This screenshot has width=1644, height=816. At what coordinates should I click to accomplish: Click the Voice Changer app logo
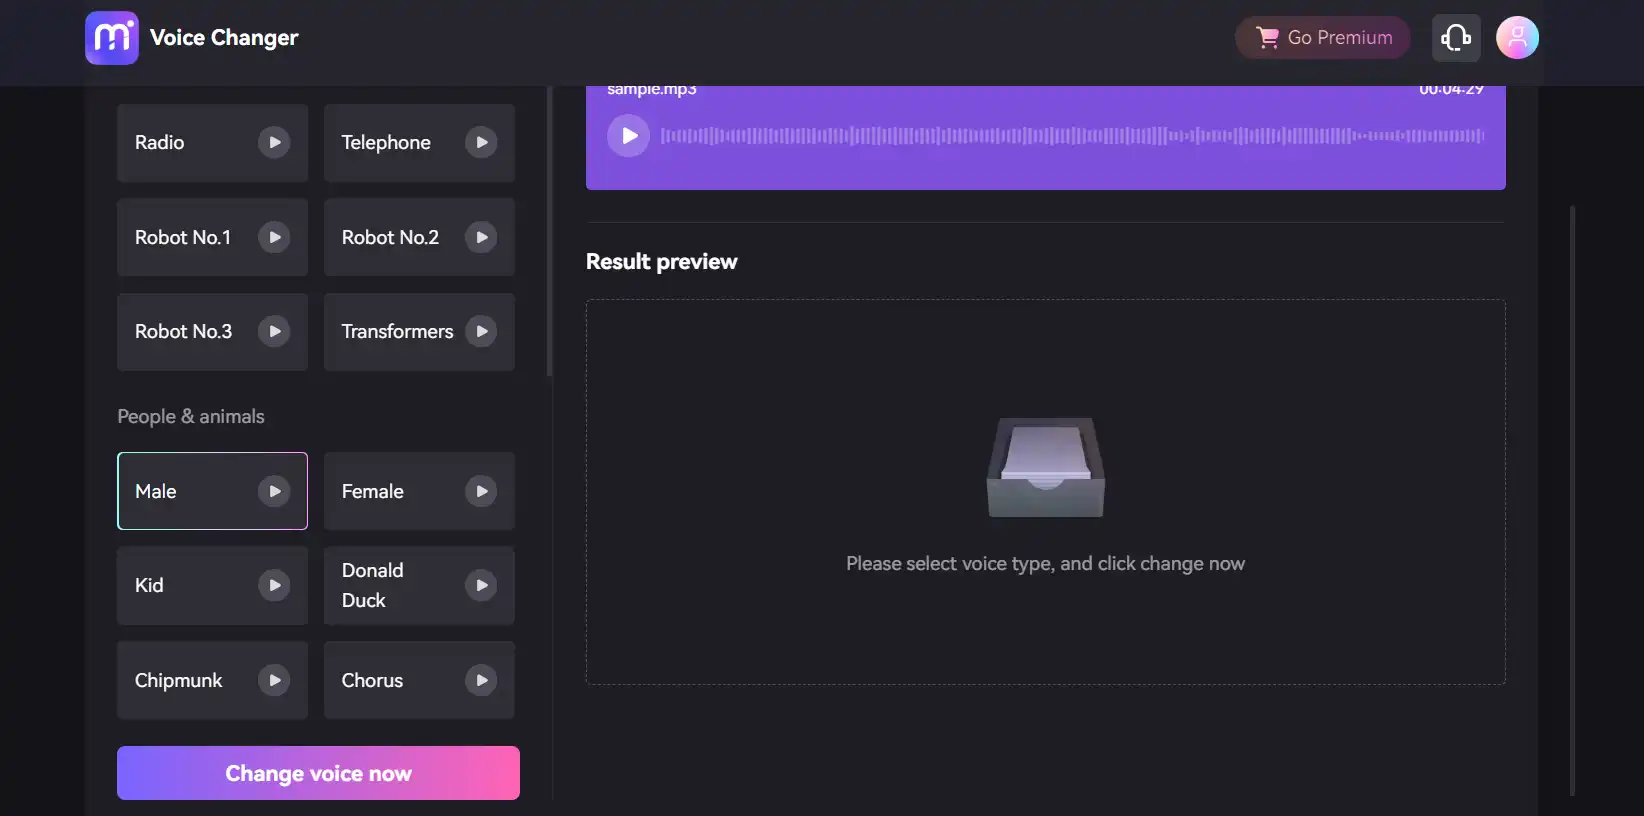[x=112, y=38]
